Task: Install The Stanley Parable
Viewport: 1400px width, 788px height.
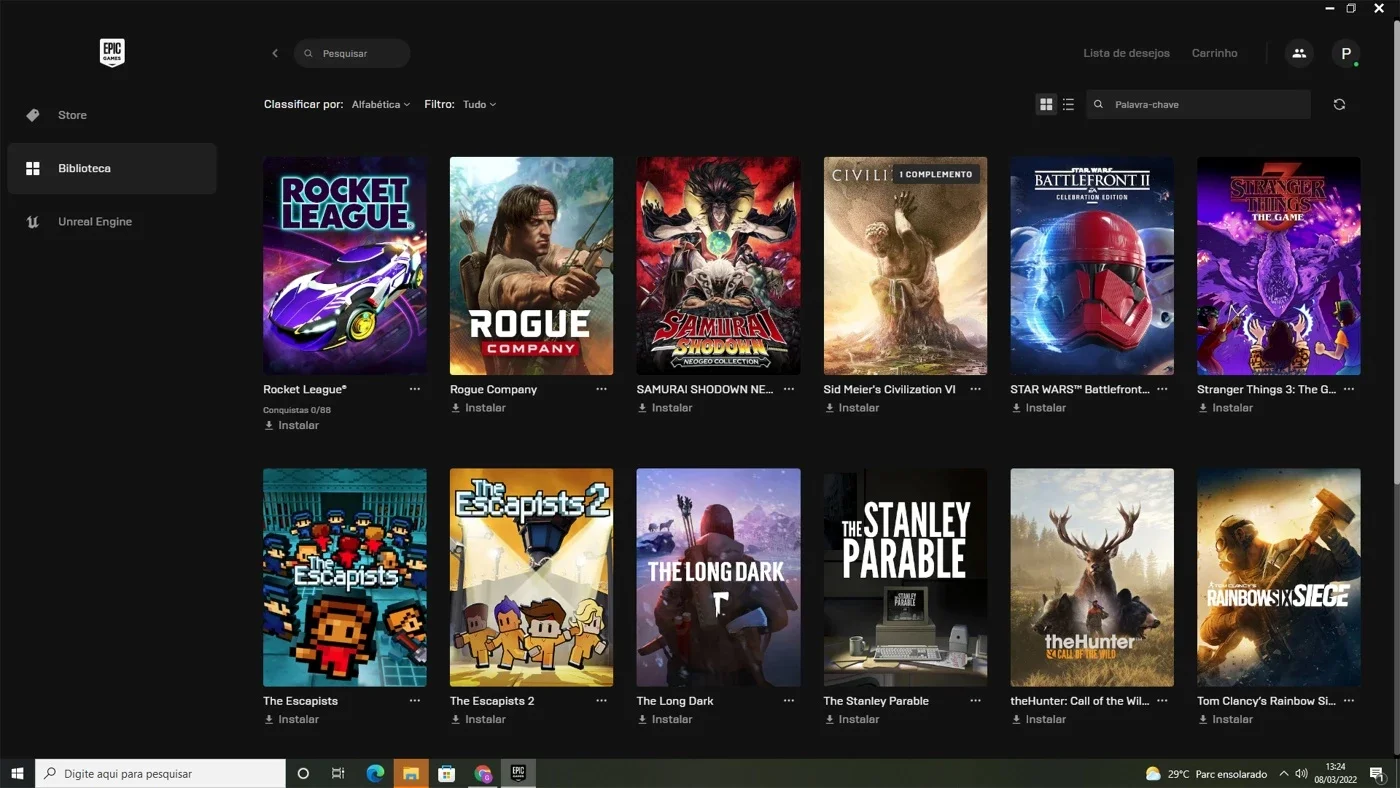Action: 852,719
